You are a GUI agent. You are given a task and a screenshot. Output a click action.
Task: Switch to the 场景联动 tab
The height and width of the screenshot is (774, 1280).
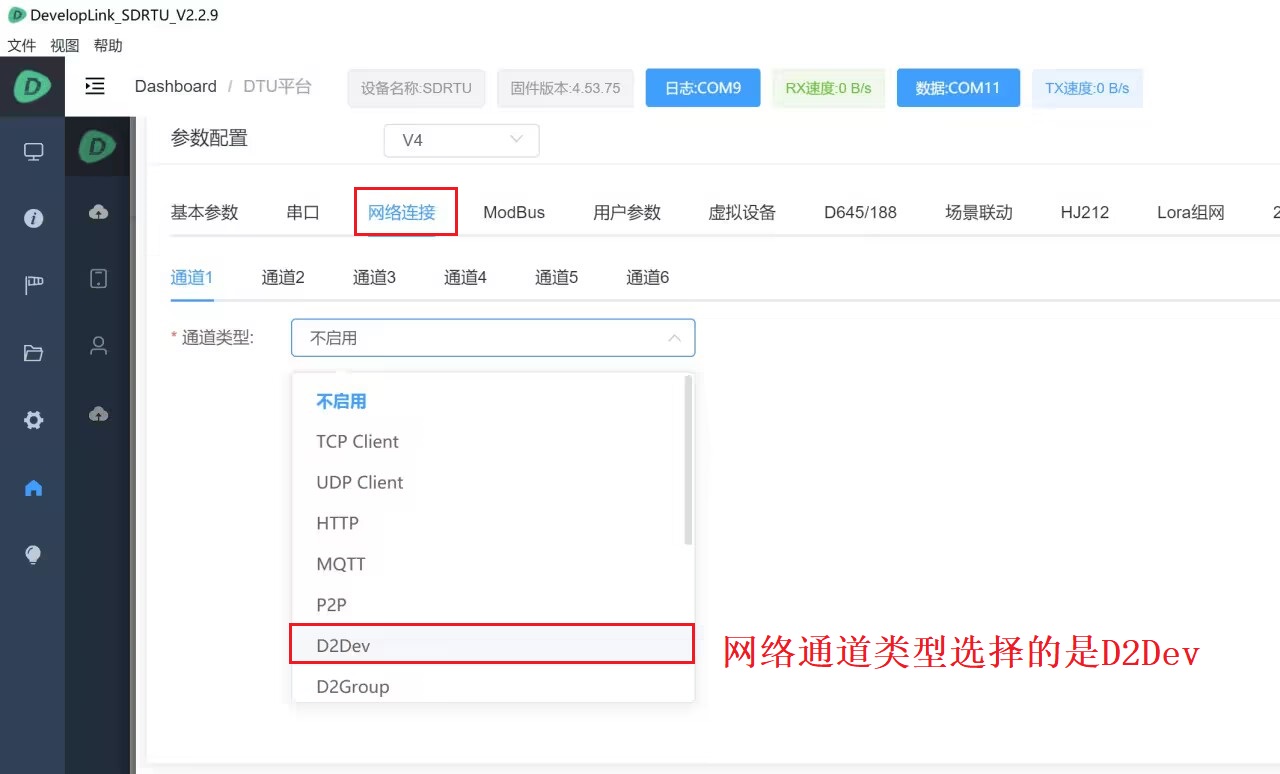pyautogui.click(x=979, y=212)
